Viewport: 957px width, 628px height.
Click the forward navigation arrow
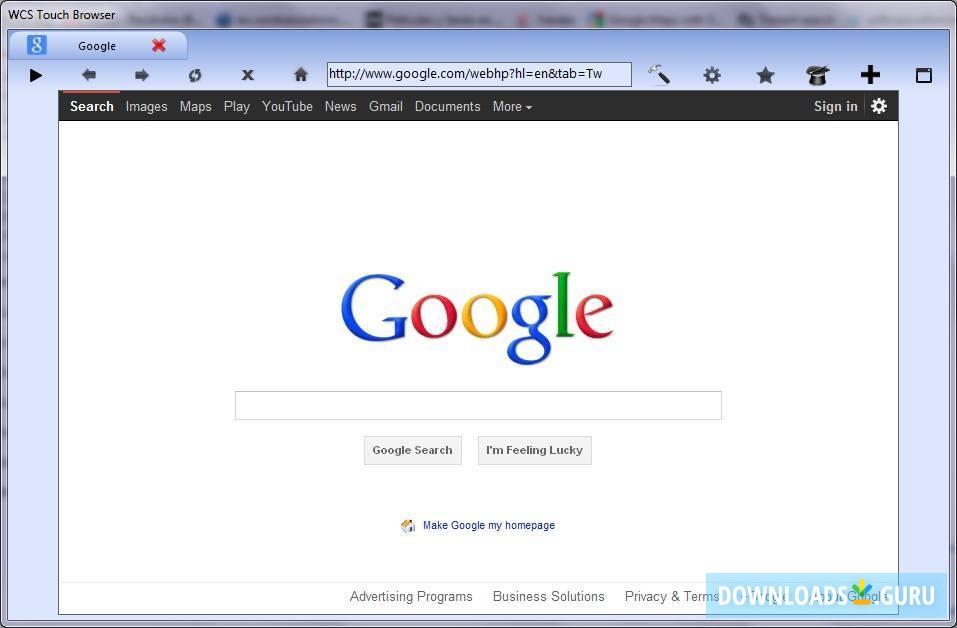141,74
